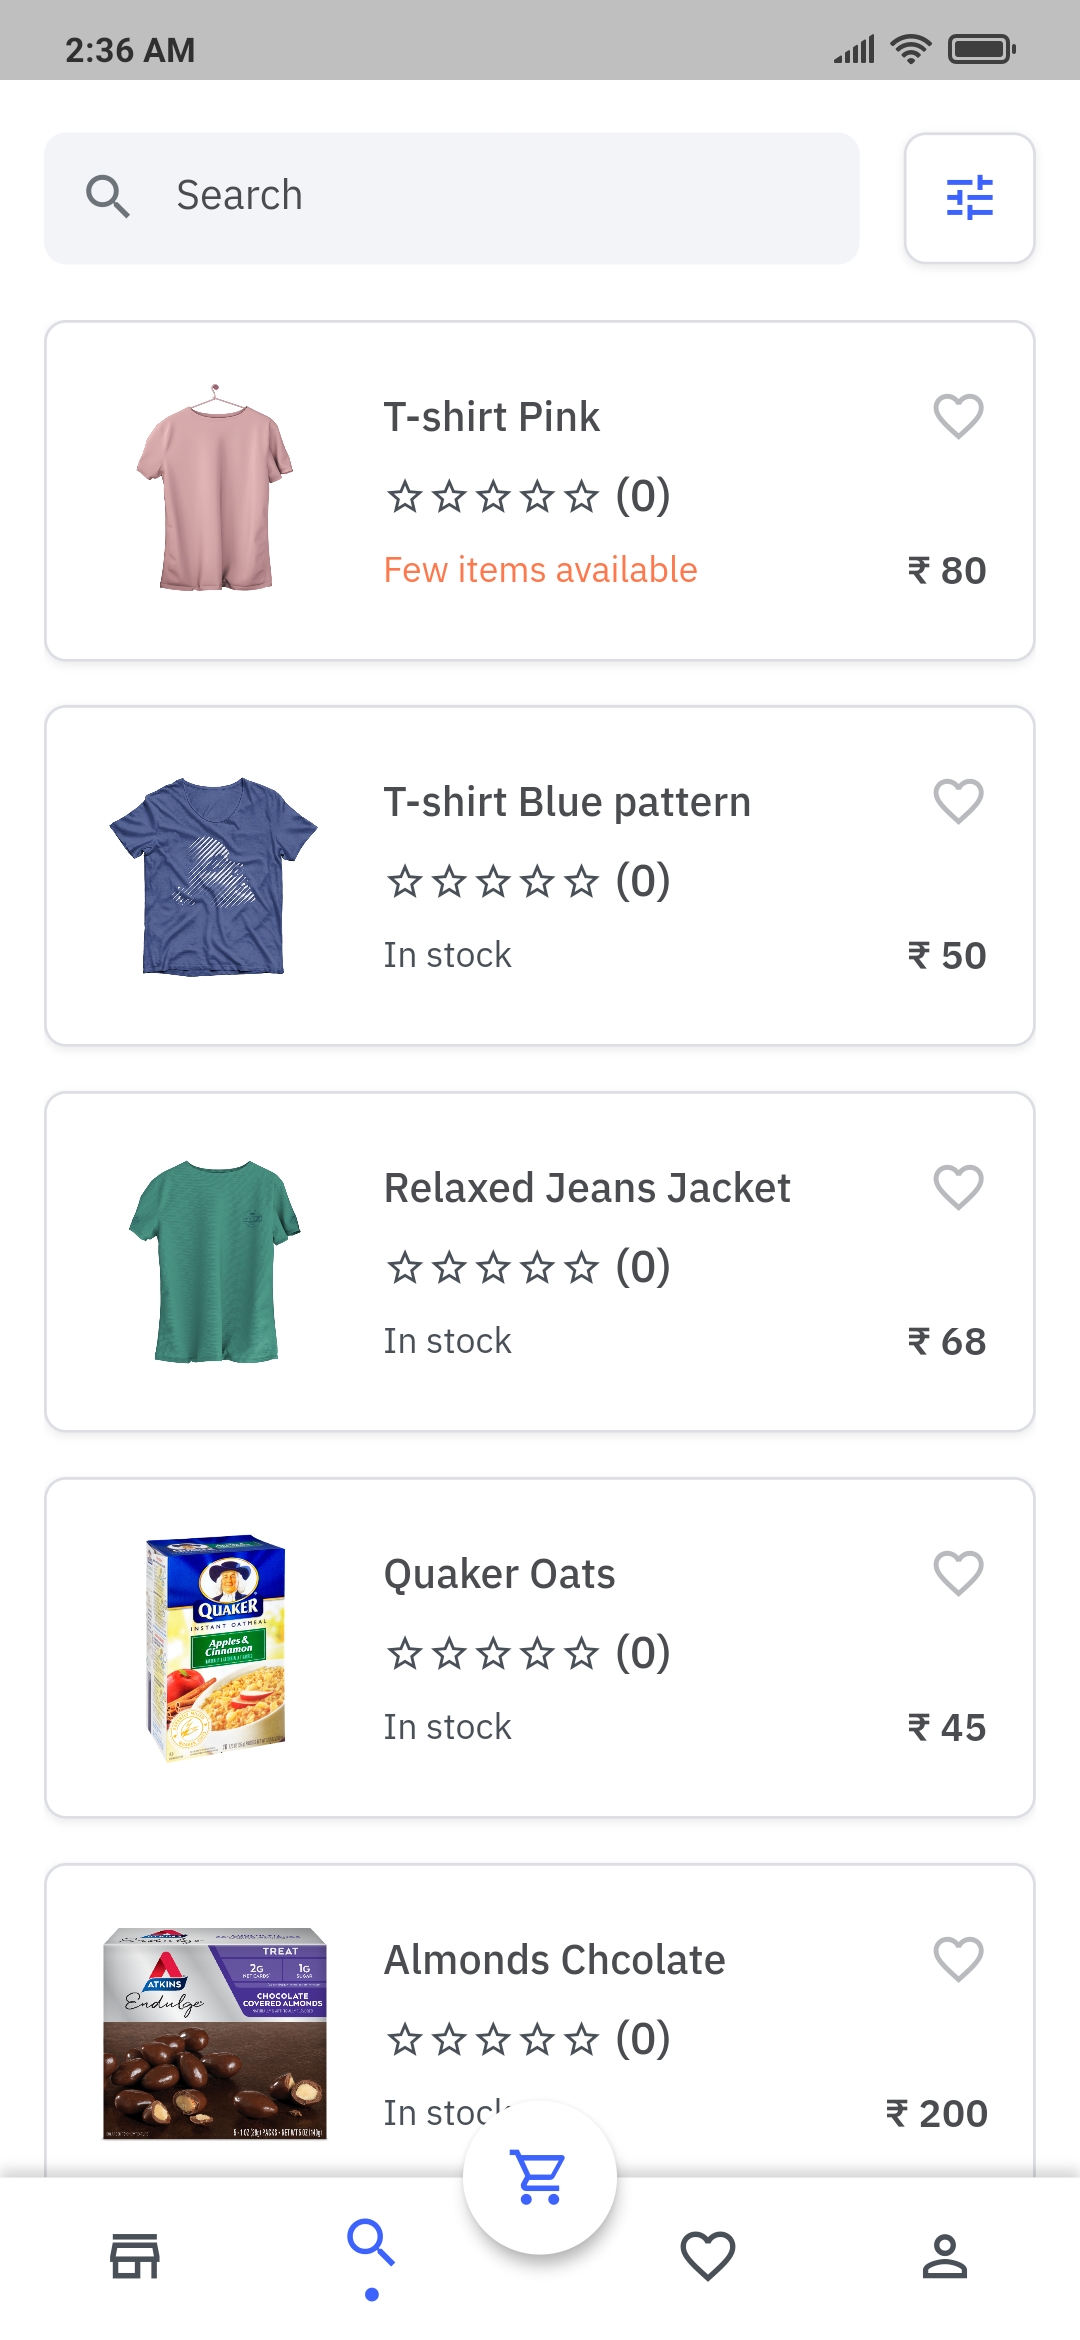Favorite the T-shirt Pink item
This screenshot has width=1080, height=2340.
(958, 416)
